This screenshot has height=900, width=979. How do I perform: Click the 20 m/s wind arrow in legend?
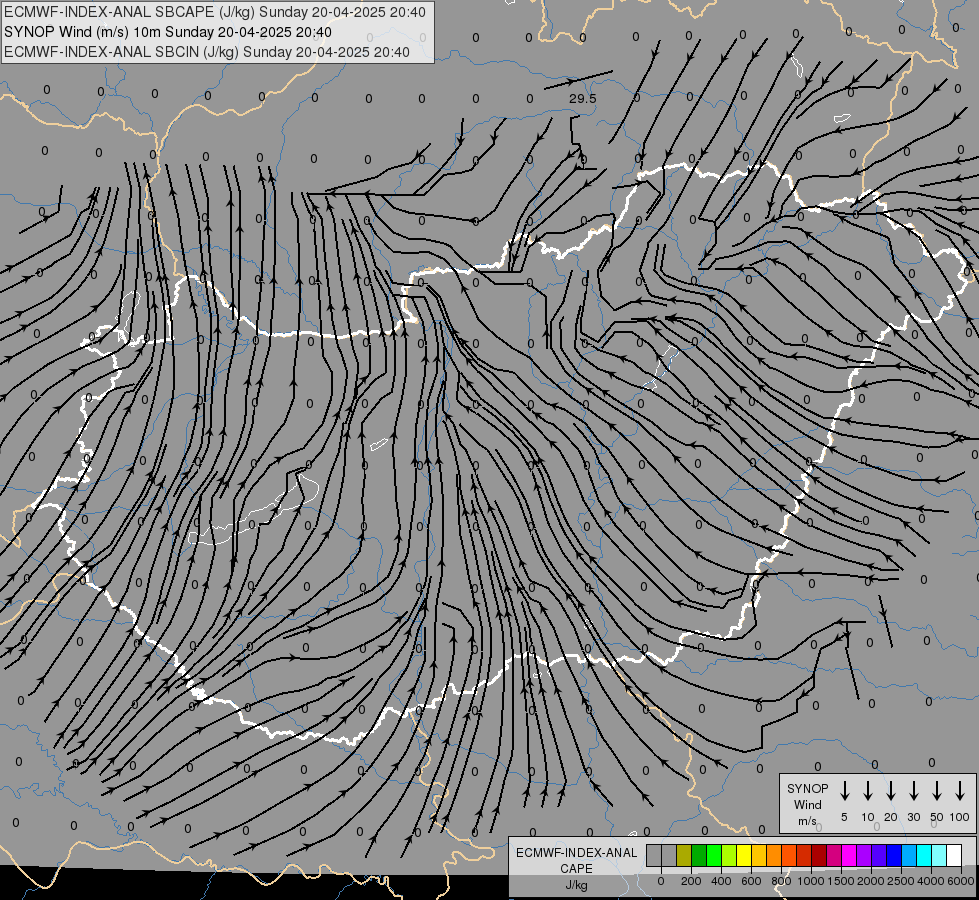pyautogui.click(x=890, y=791)
